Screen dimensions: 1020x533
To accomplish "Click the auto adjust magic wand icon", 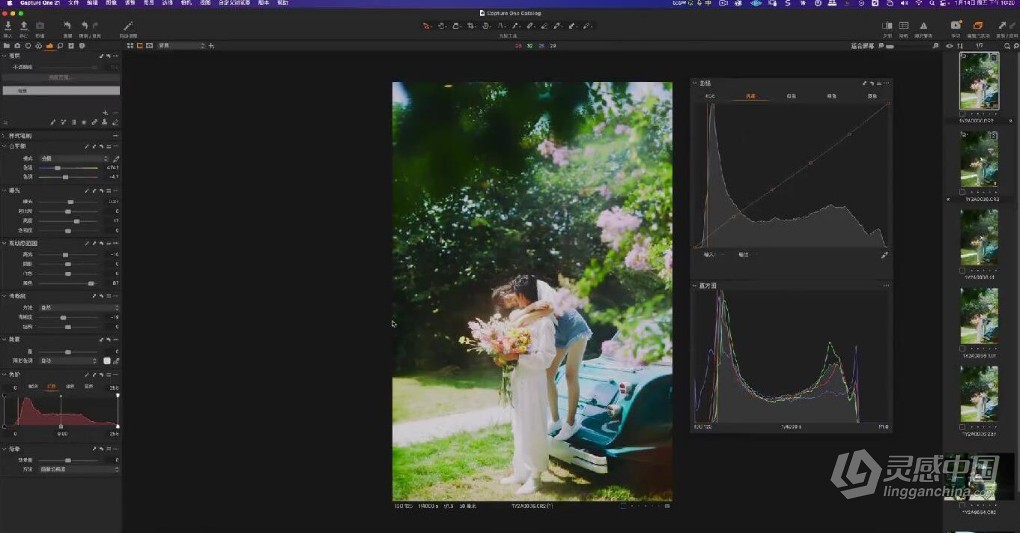I will tap(128, 26).
